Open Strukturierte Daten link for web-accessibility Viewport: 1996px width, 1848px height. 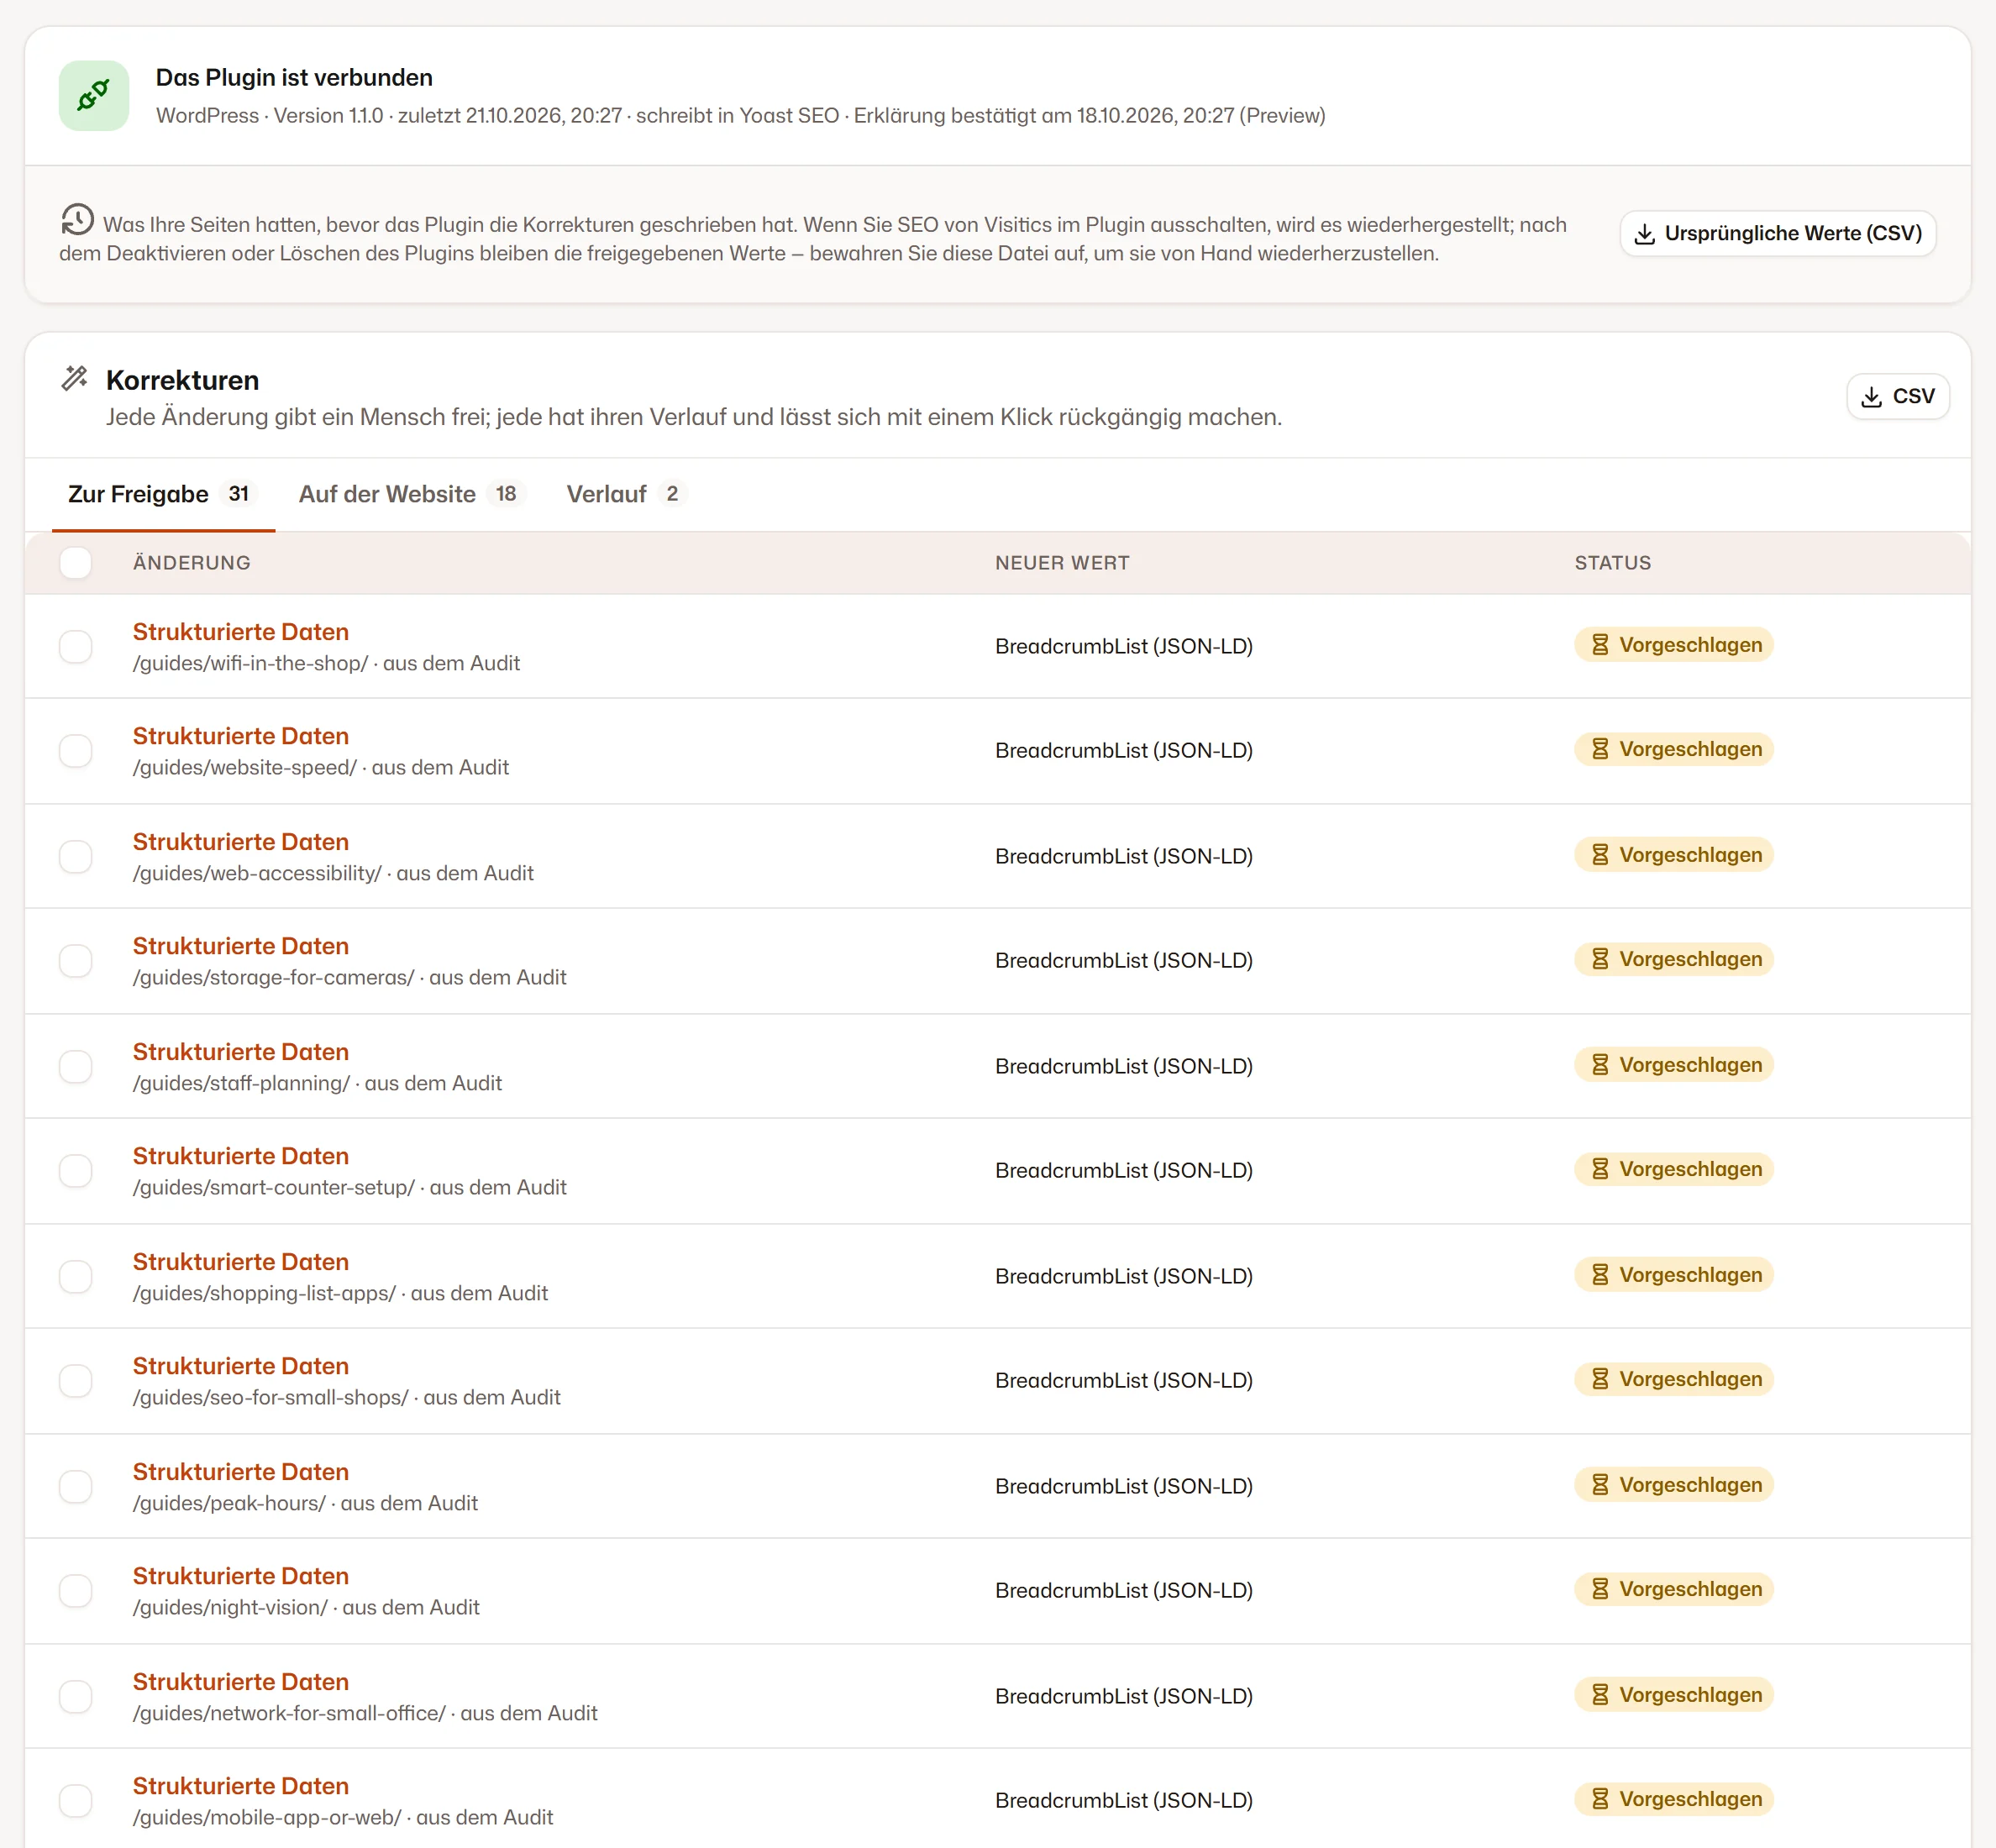coord(241,842)
